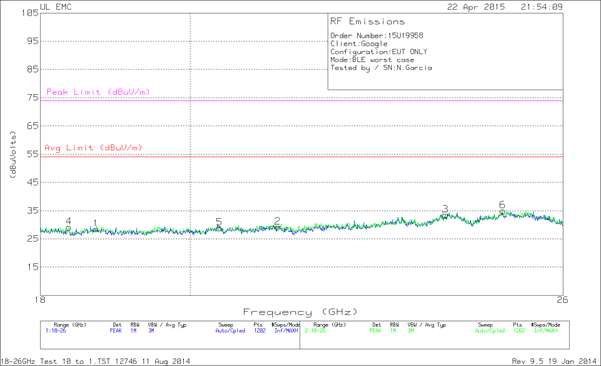Click the x-axis end value 26

tap(562, 300)
